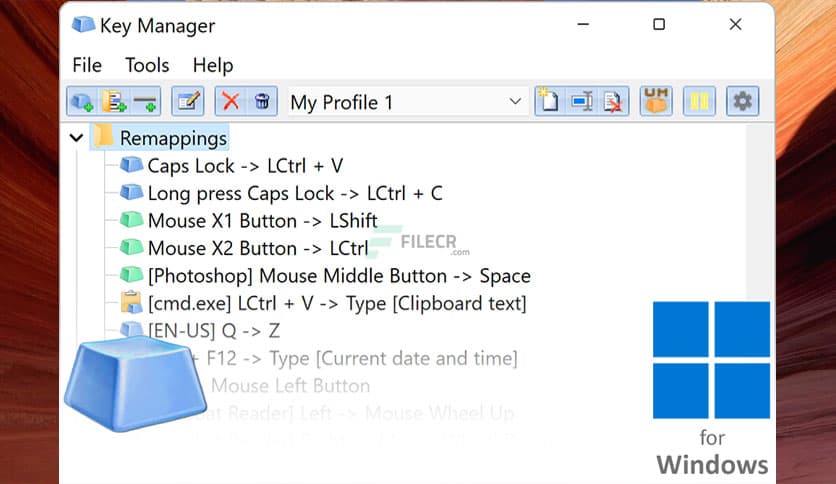Click the add separator toolbar icon
Screen dimensions: 836x484
click(145, 101)
